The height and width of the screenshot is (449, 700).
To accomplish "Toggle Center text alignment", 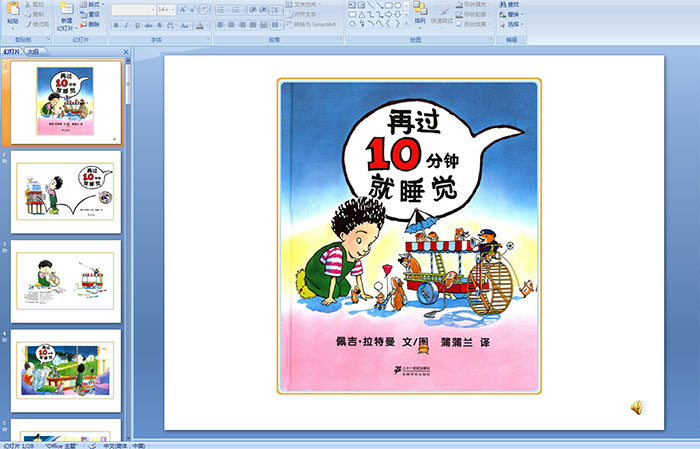I will tap(231, 25).
